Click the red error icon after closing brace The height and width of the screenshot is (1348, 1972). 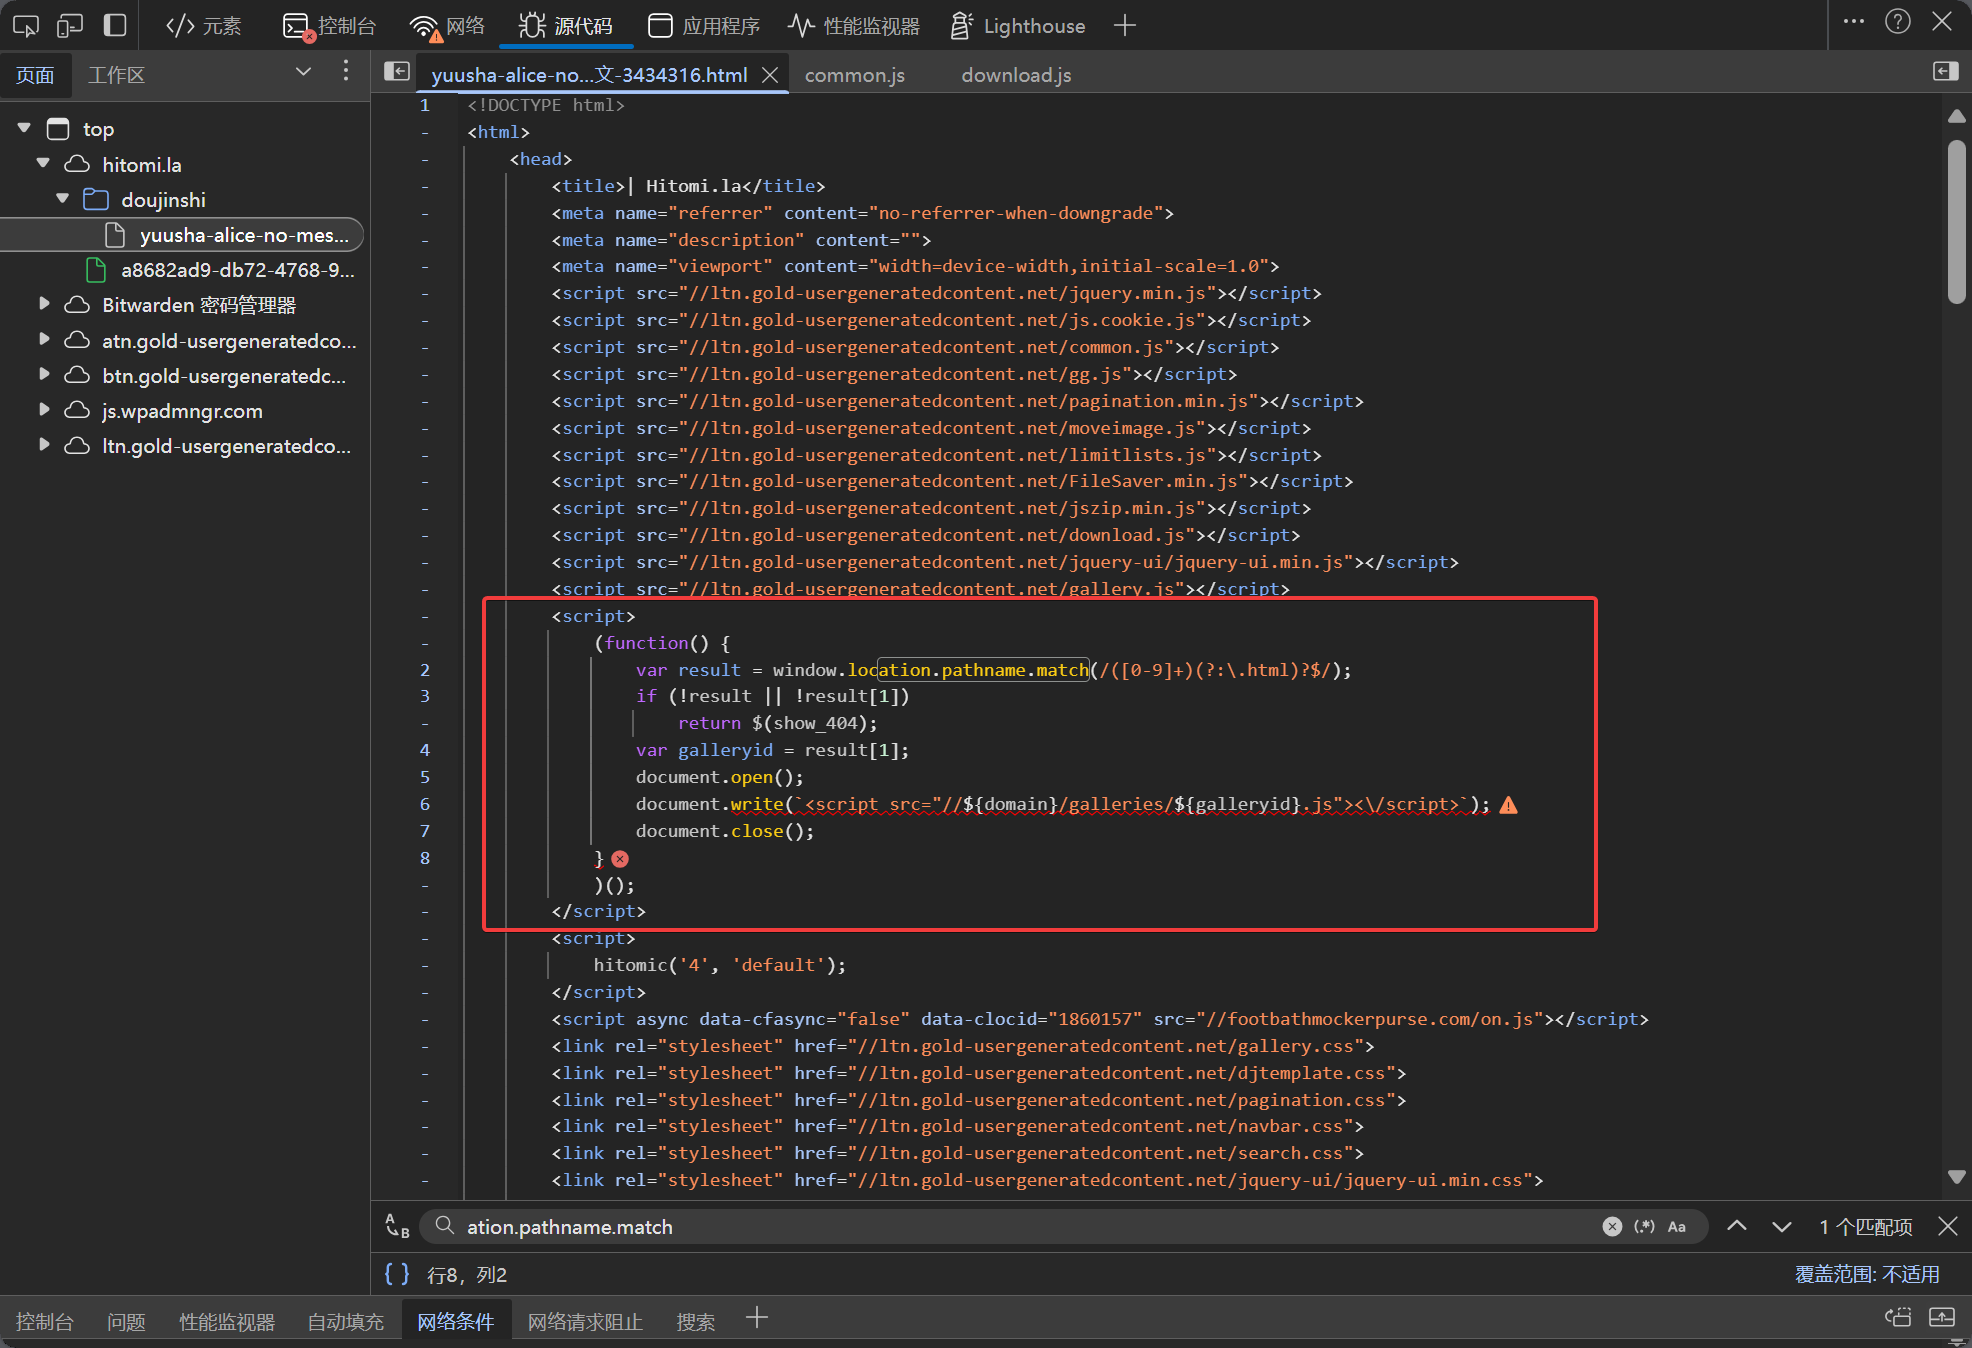pos(620,859)
